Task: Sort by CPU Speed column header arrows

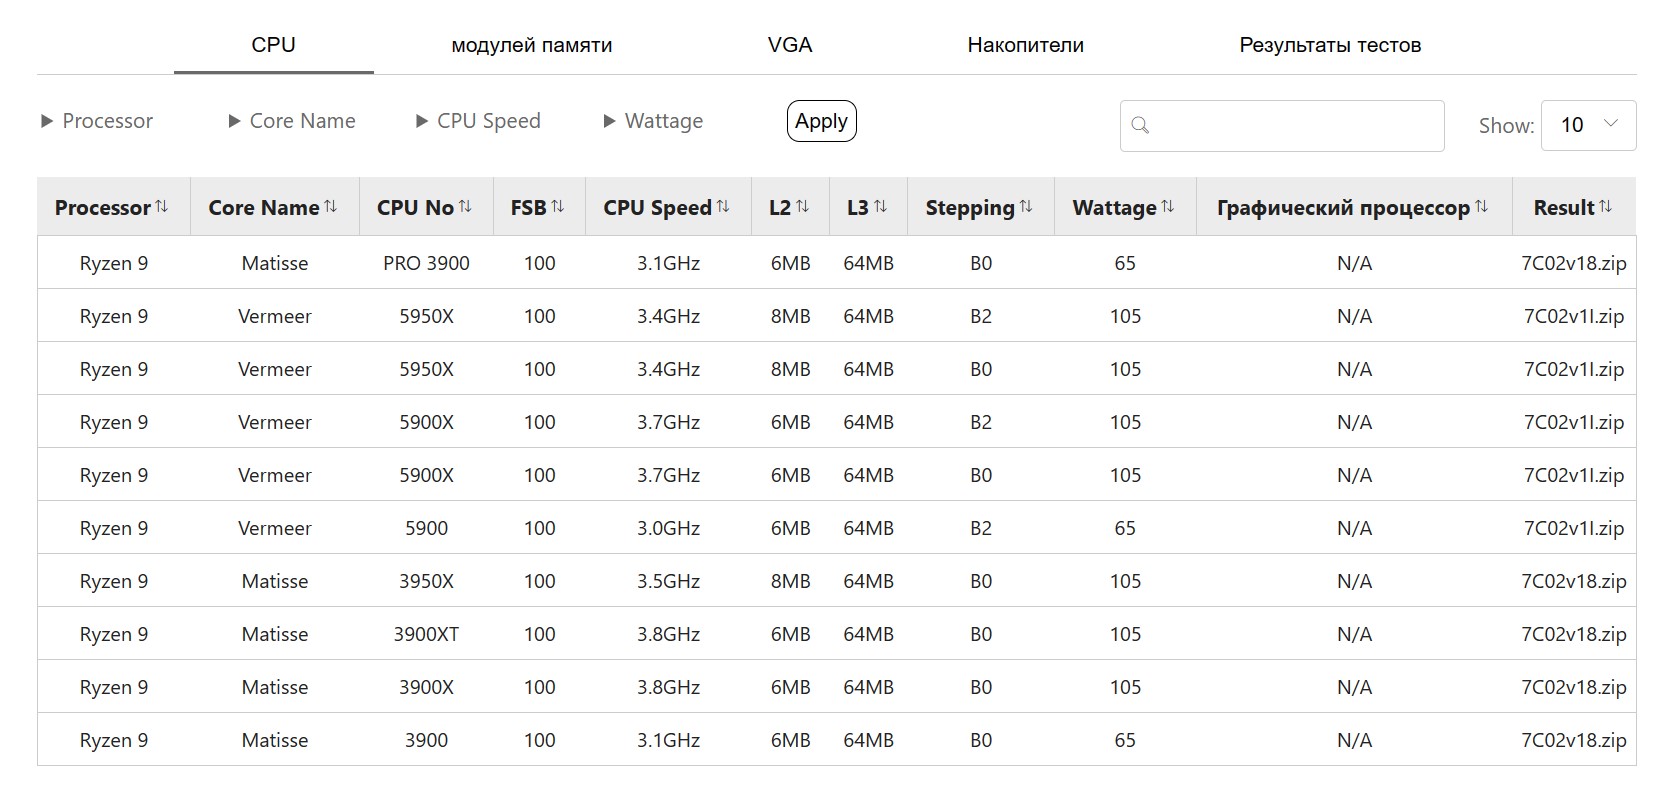Action: coord(723,206)
